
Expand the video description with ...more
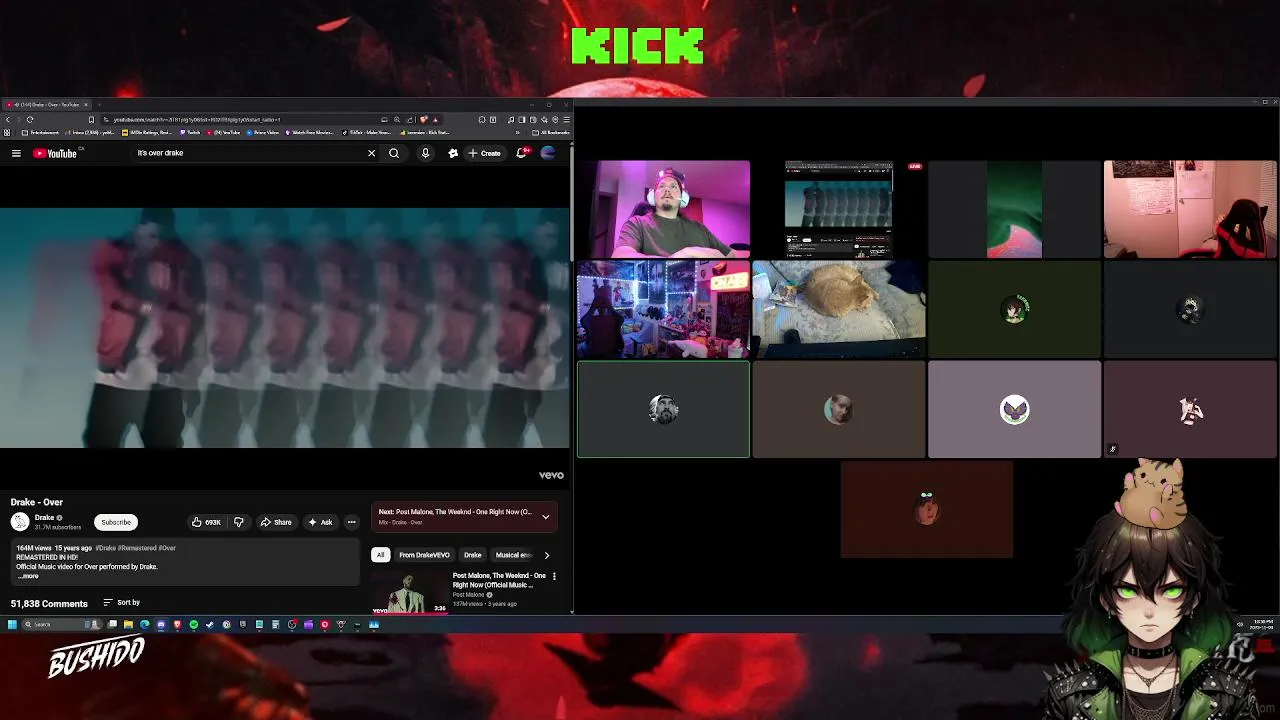28,576
